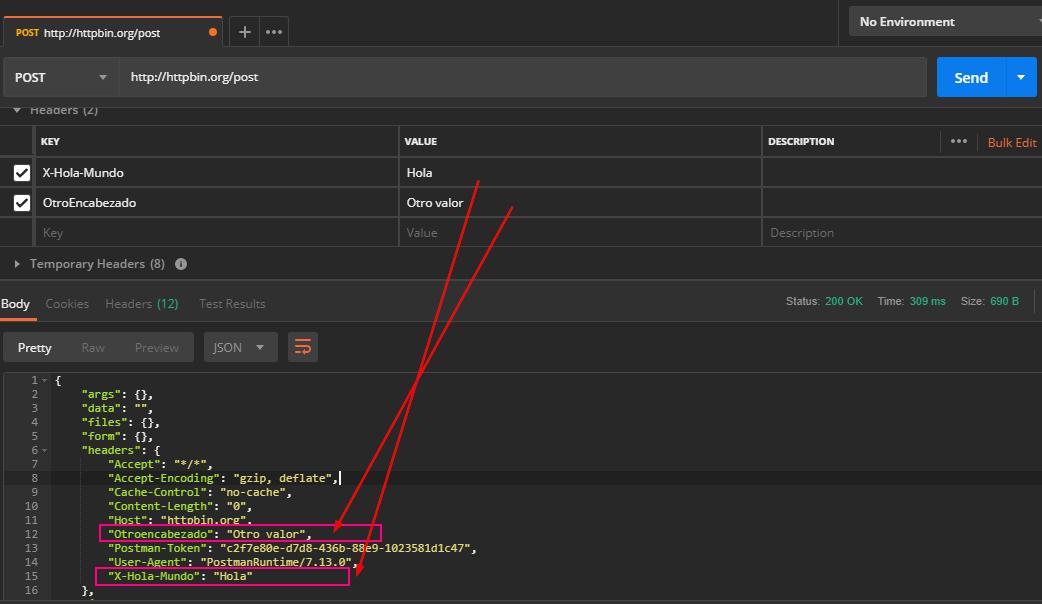This screenshot has width=1042, height=604.
Task: Collapse JSON root fold arrow at line 1
Action: click(45, 380)
